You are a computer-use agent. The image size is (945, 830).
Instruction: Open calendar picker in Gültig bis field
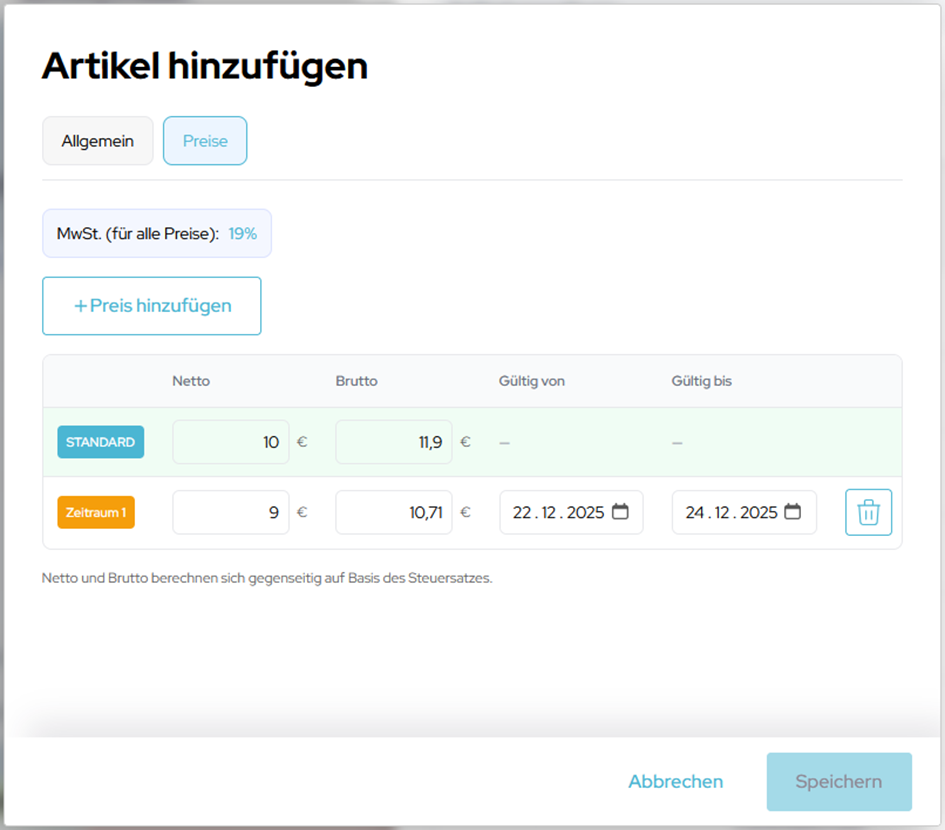click(x=793, y=512)
